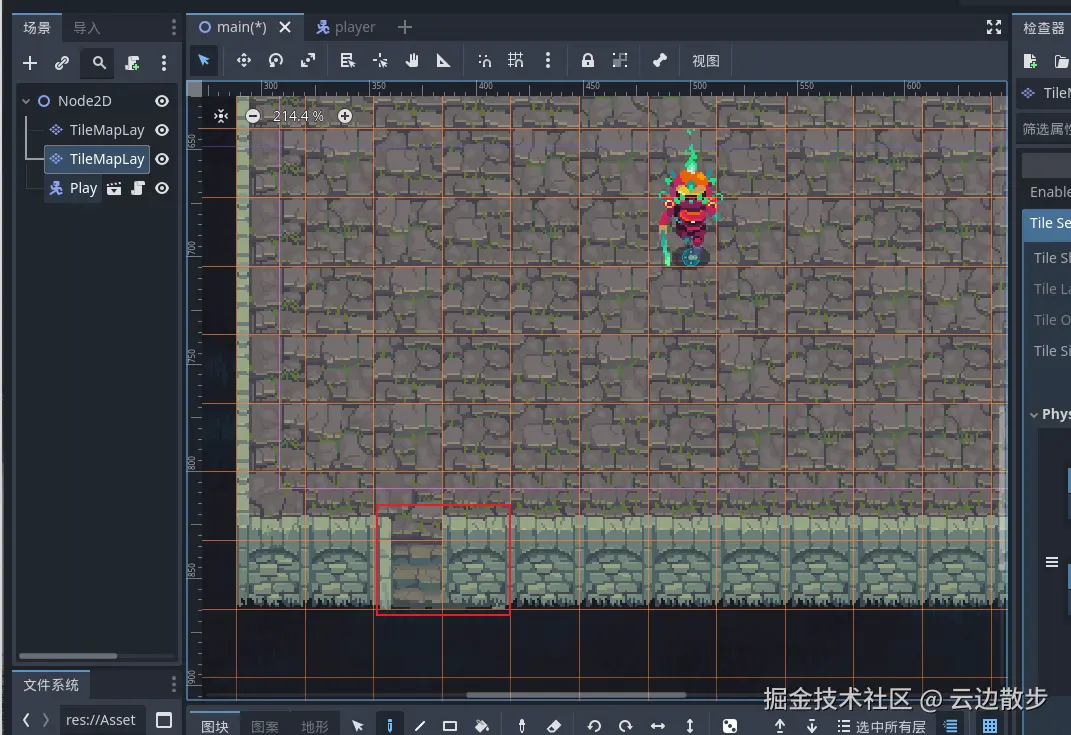Reset zoom by clicking 214.4 % label

coord(298,116)
